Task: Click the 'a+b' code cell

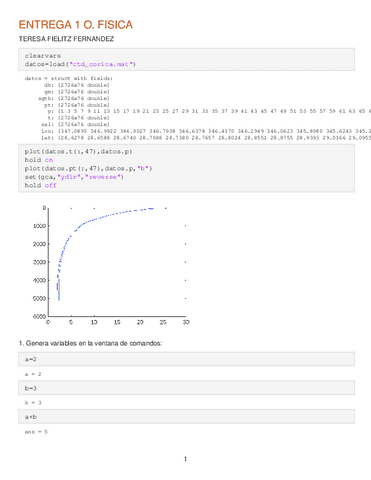Action: pyautogui.click(x=186, y=417)
